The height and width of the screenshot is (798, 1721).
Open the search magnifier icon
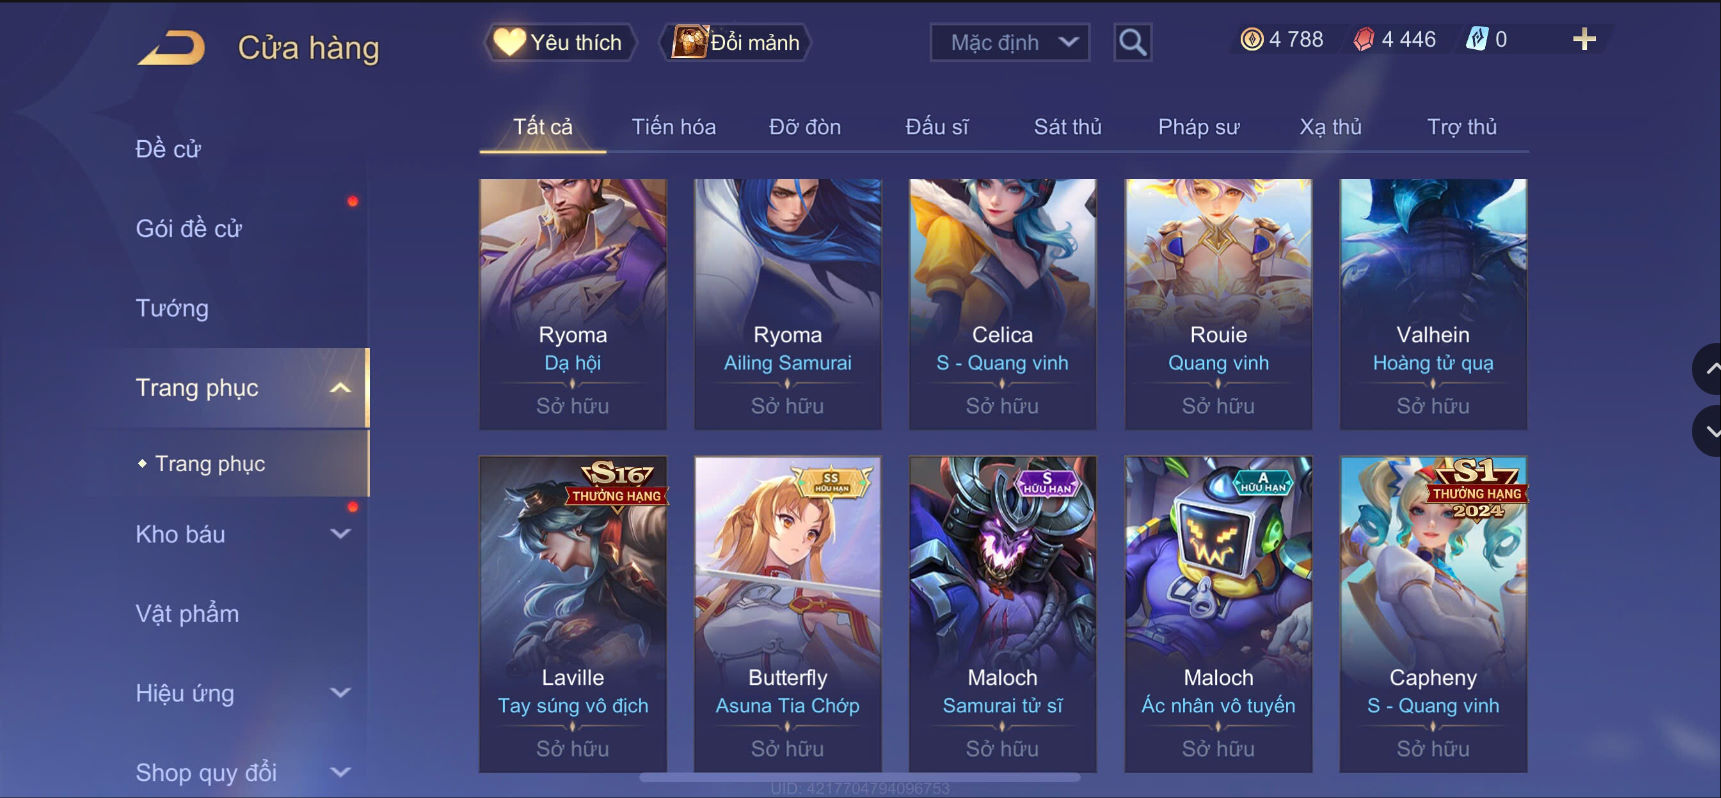(1132, 42)
